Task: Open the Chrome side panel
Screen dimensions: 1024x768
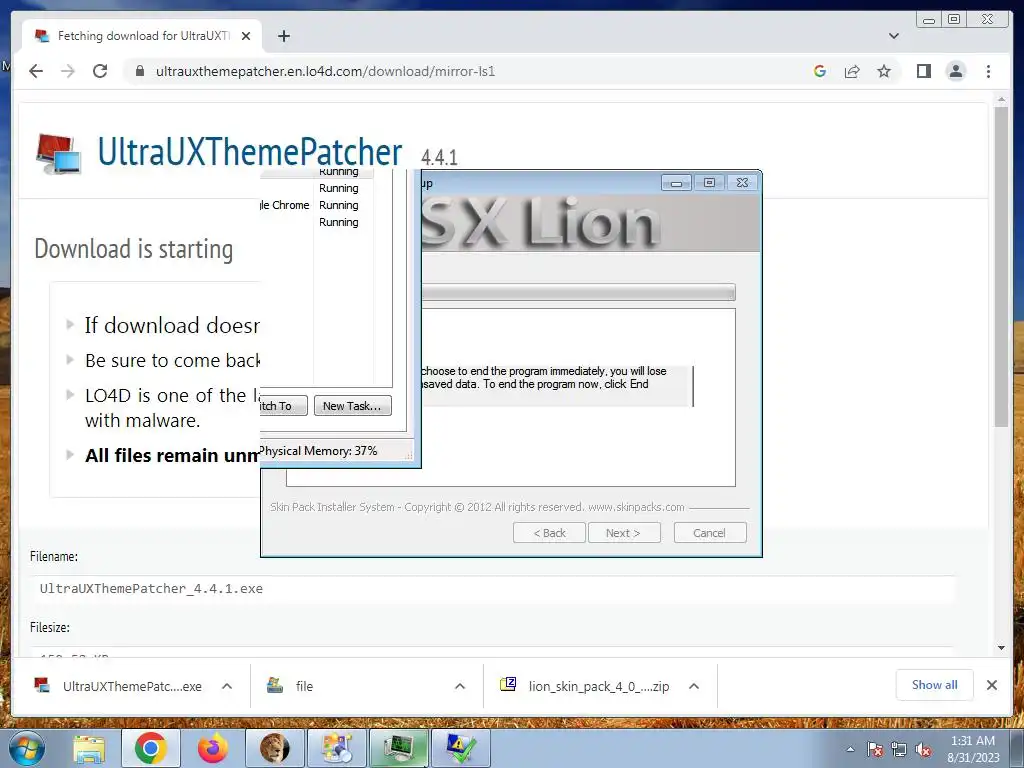Action: [x=923, y=71]
